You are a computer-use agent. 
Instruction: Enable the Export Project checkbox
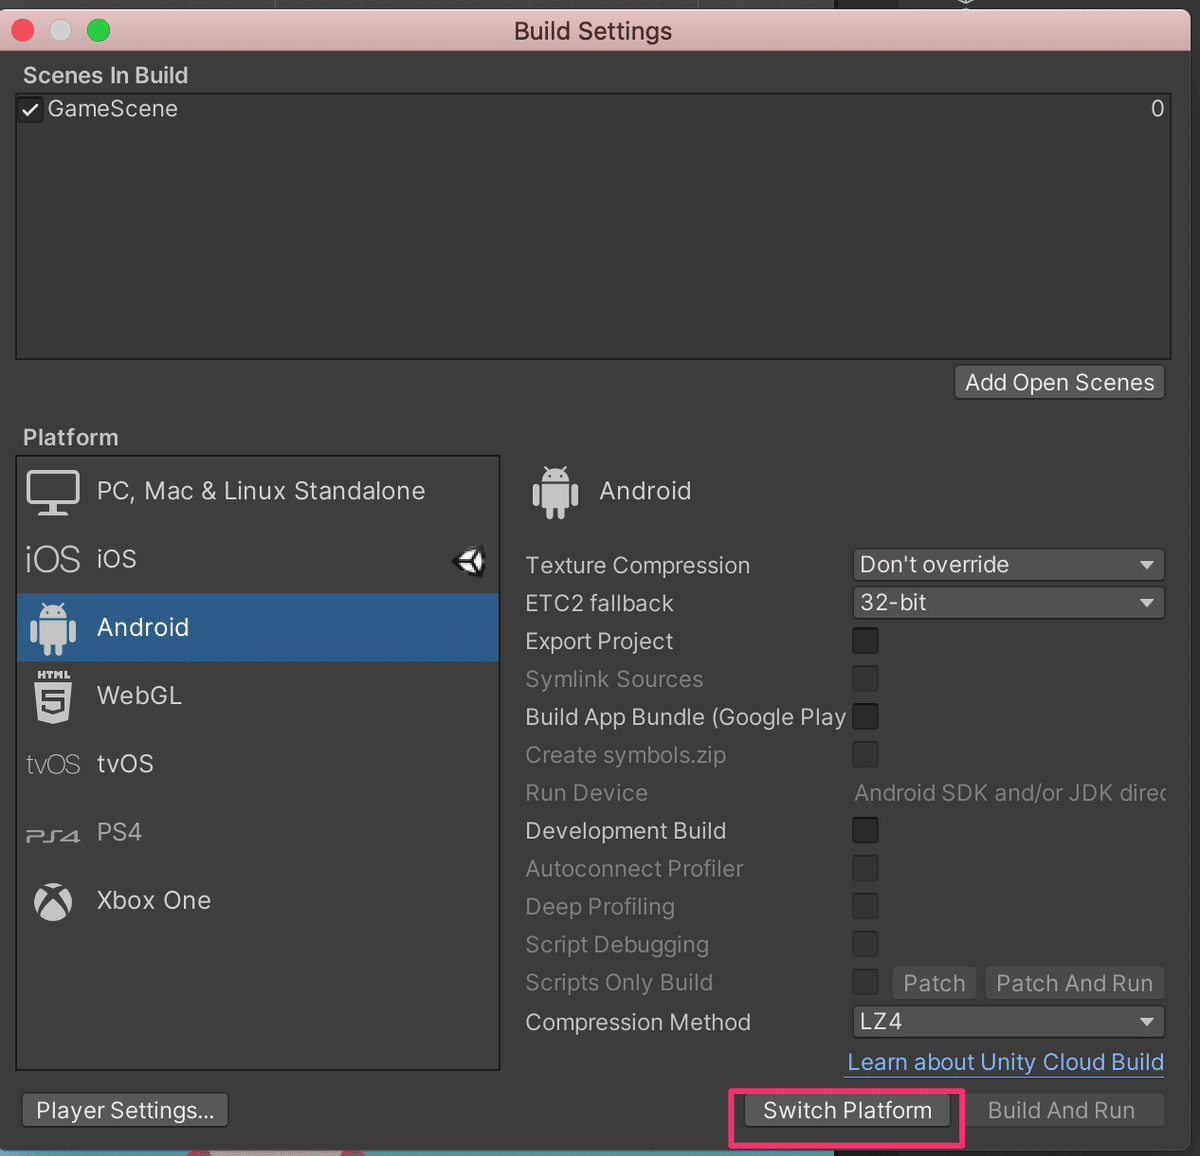click(865, 641)
